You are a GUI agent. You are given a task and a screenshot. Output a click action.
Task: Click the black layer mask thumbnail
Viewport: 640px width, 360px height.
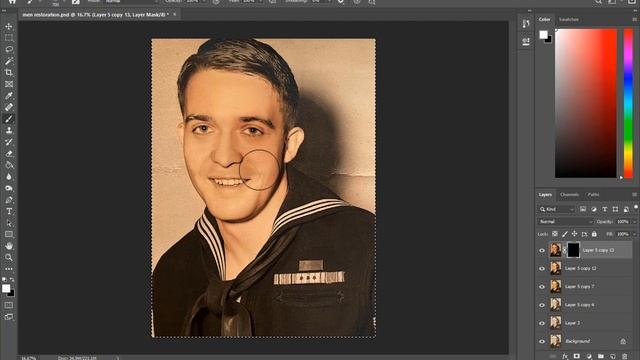pyautogui.click(x=573, y=250)
